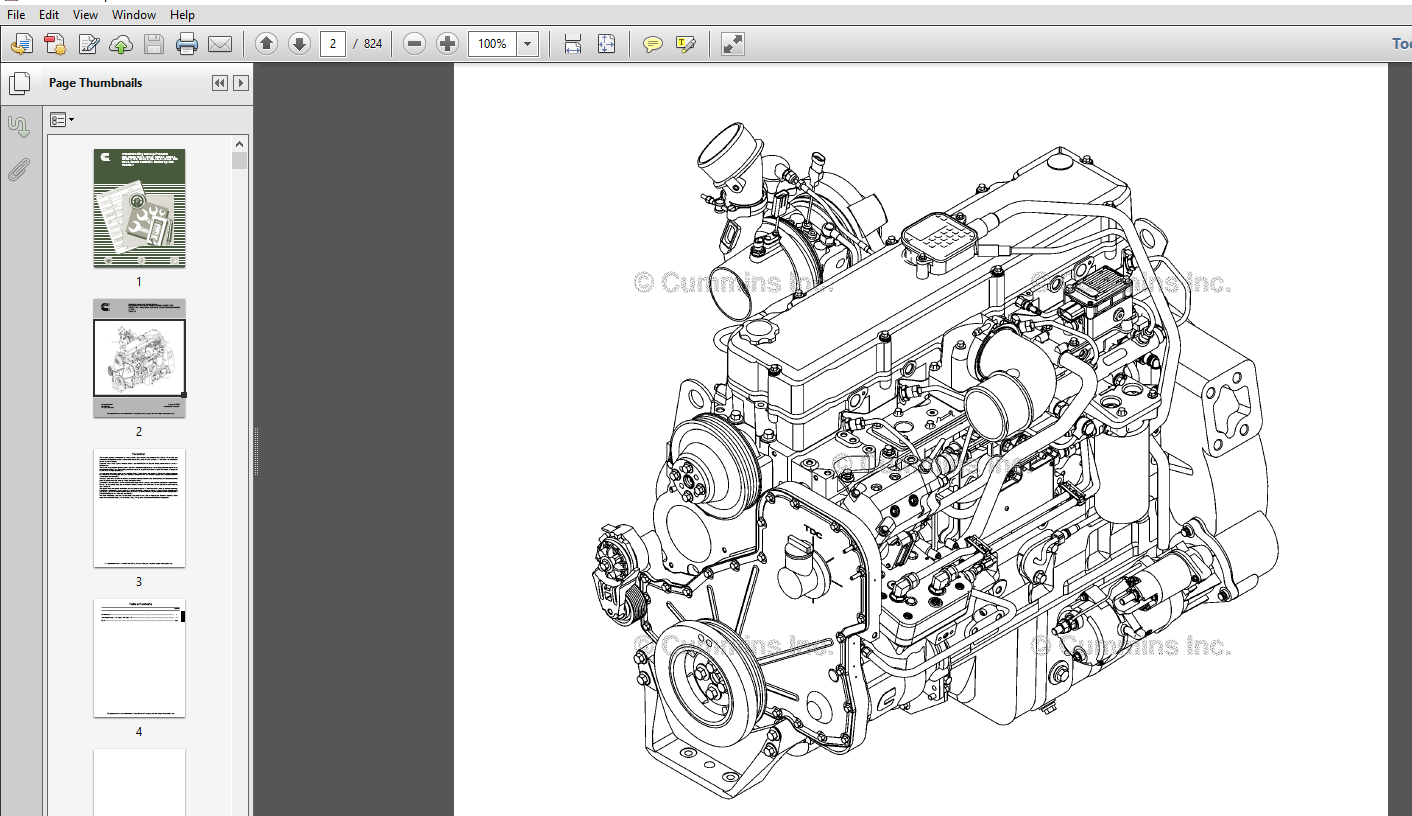Open the Attachments paperclip panel
Viewport: 1412px width, 816px height.
click(x=18, y=169)
